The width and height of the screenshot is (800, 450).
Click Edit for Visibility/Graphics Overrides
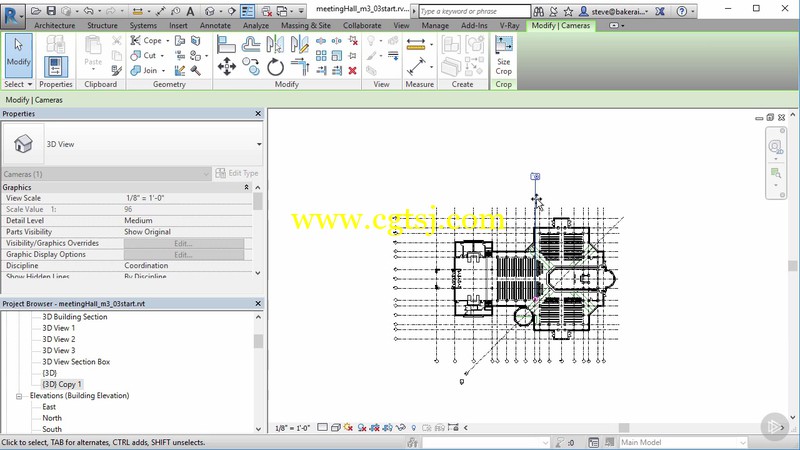pyautogui.click(x=184, y=243)
